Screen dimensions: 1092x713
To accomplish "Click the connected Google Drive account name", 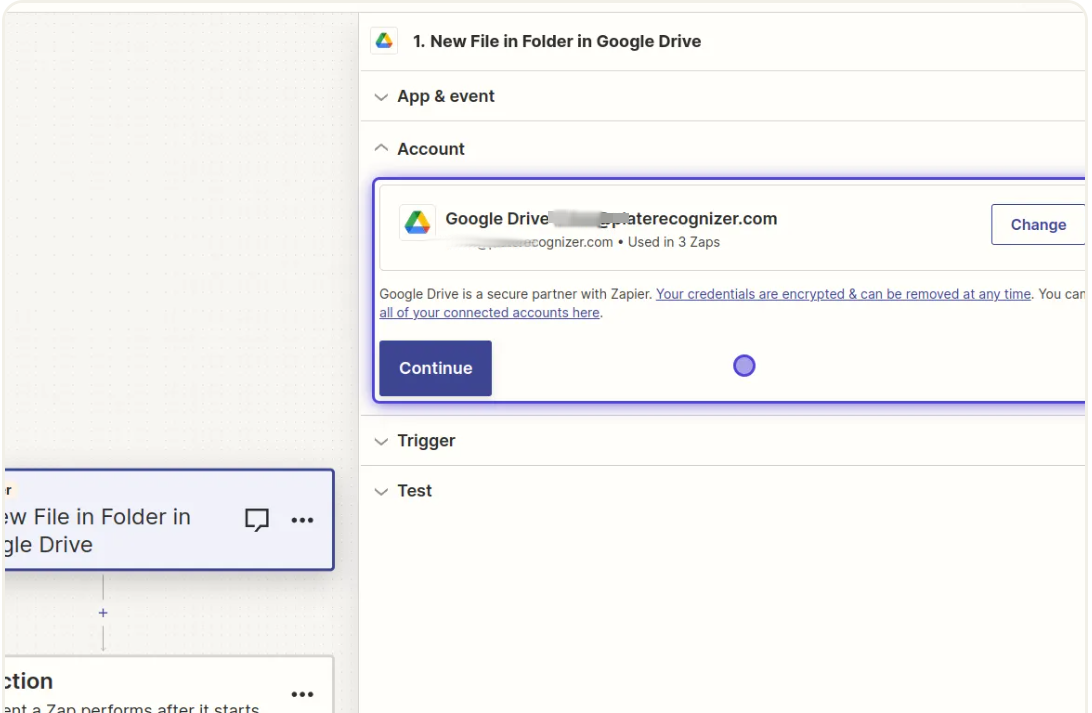I will (610, 219).
